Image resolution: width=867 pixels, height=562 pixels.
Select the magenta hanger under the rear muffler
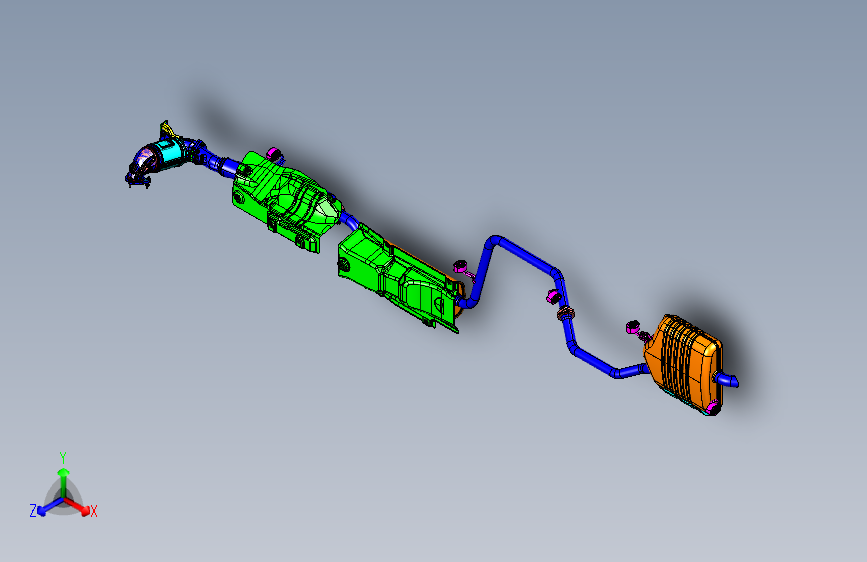click(x=713, y=408)
